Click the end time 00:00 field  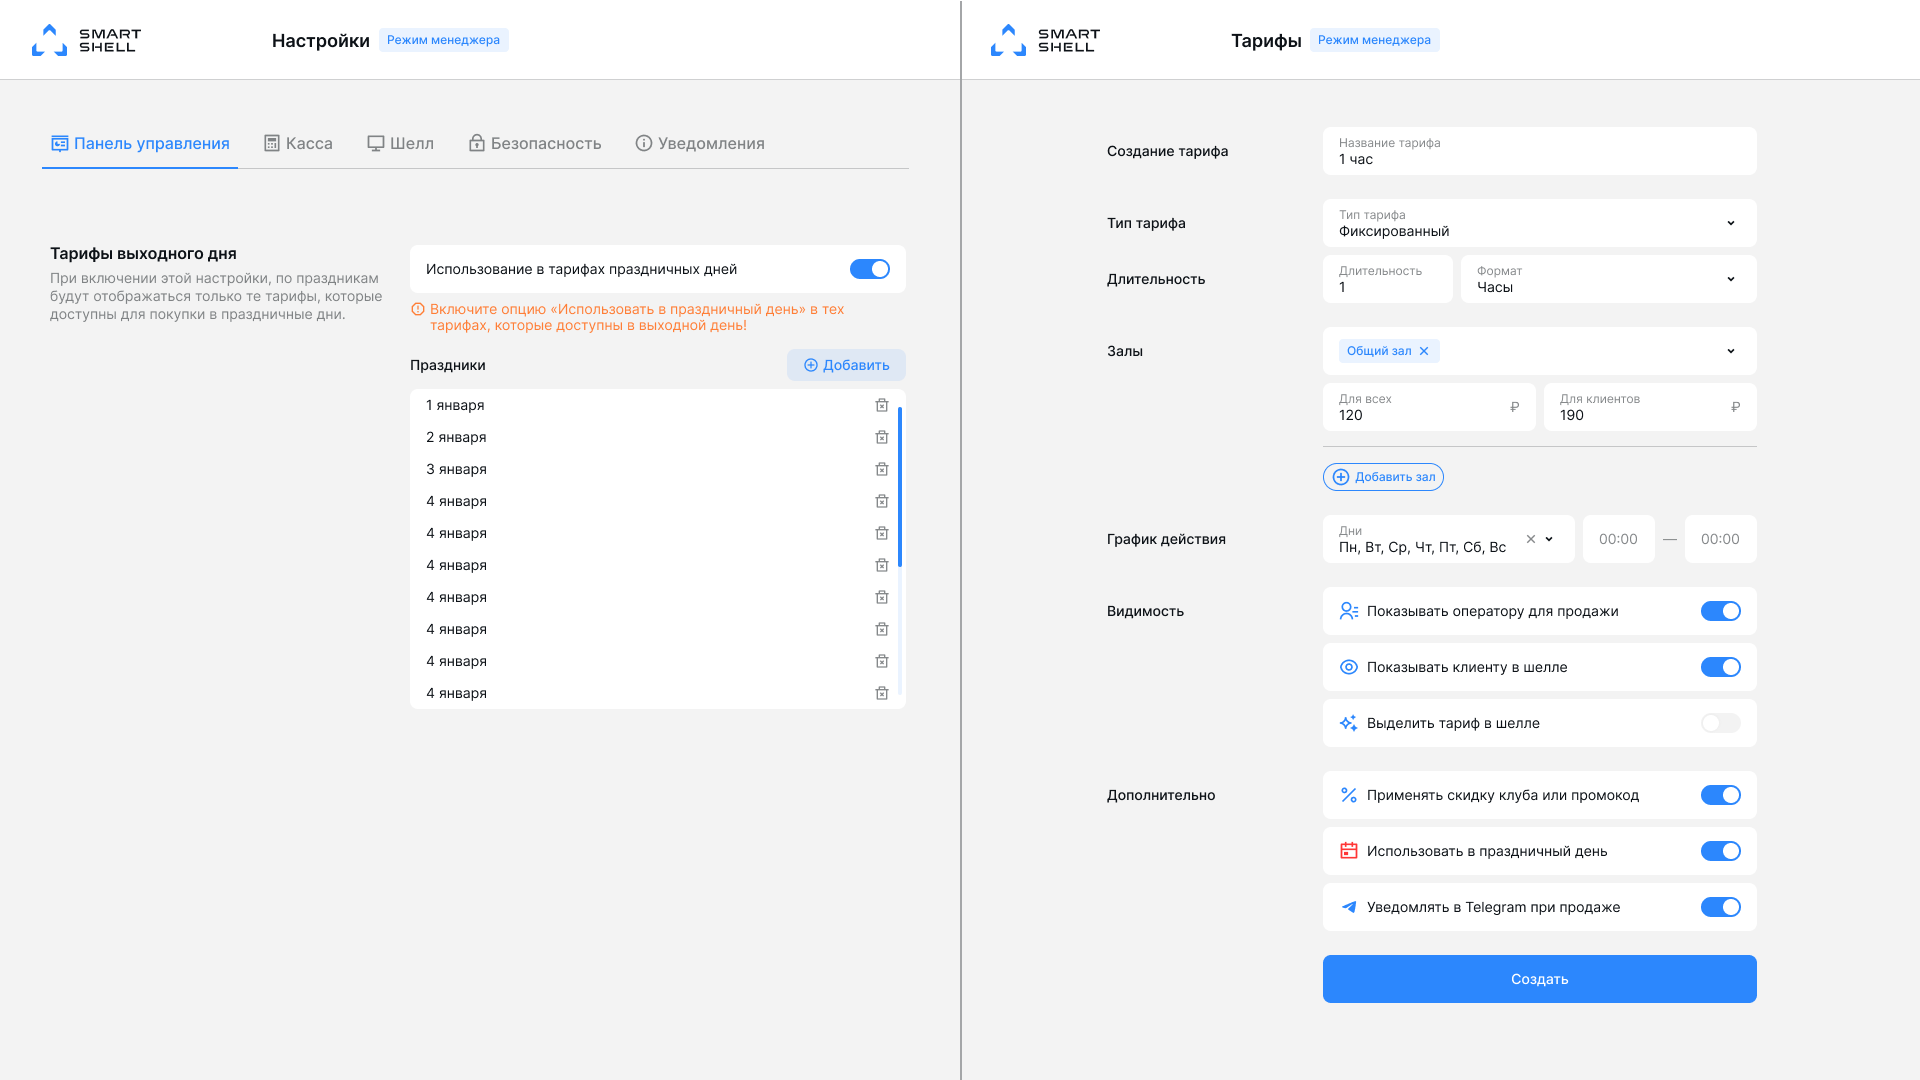coord(1720,539)
